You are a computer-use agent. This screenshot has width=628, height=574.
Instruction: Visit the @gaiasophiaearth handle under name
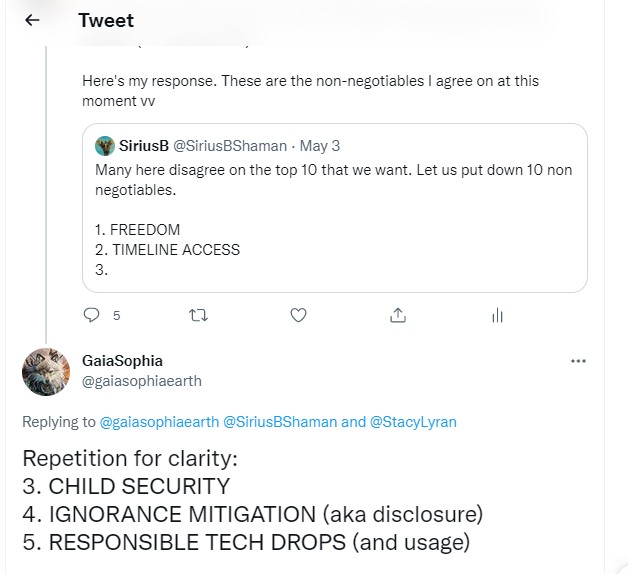click(x=142, y=381)
